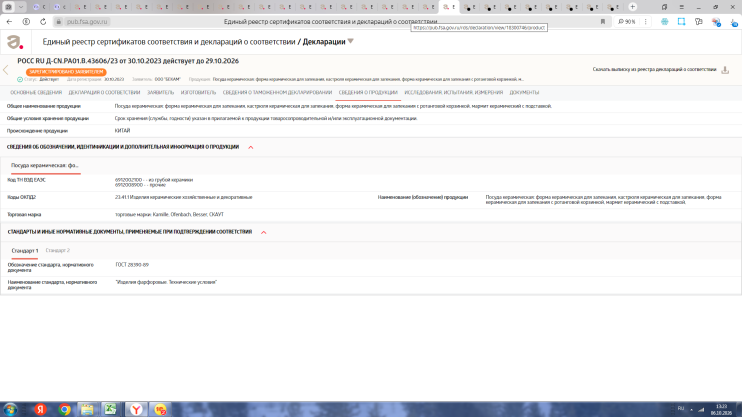Expand the Декларации dropdown triangle

pos(351,41)
